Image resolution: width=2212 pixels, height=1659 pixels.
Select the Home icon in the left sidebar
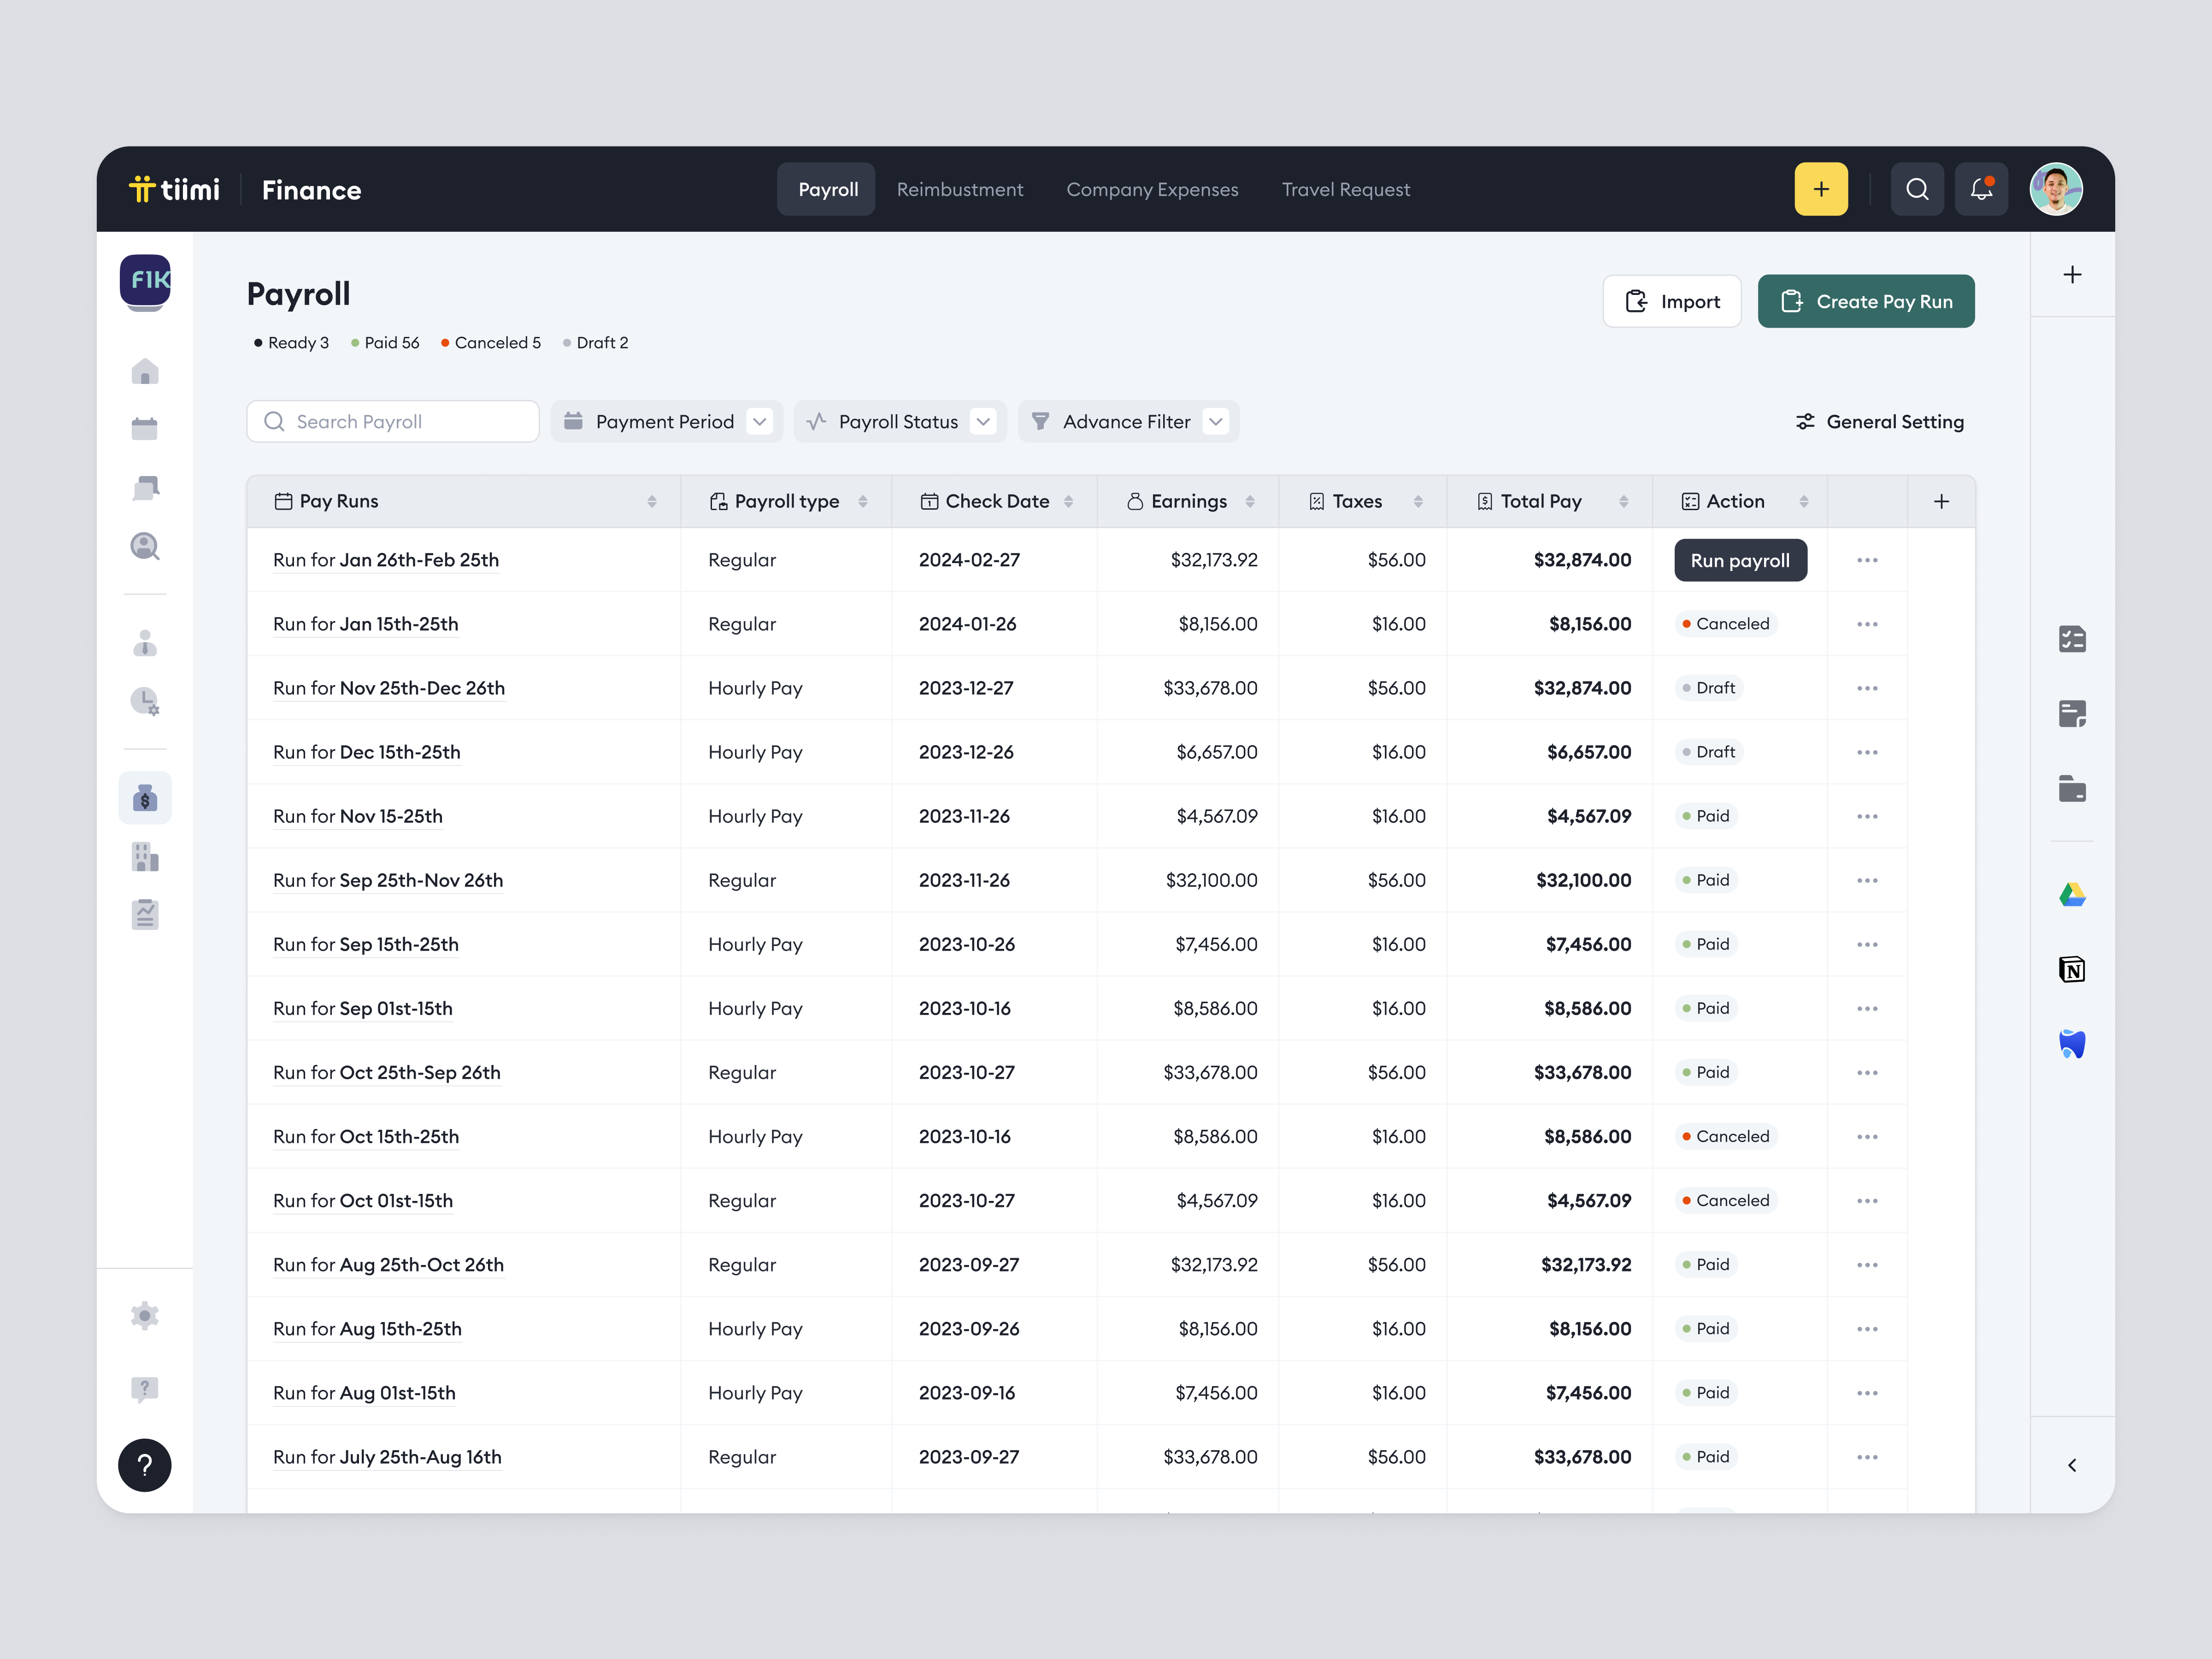(x=145, y=371)
